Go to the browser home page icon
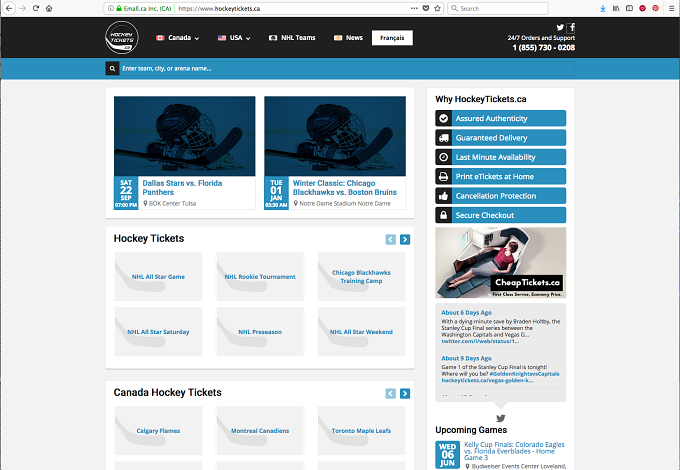Viewport: 680px width, 470px height. click(49, 8)
